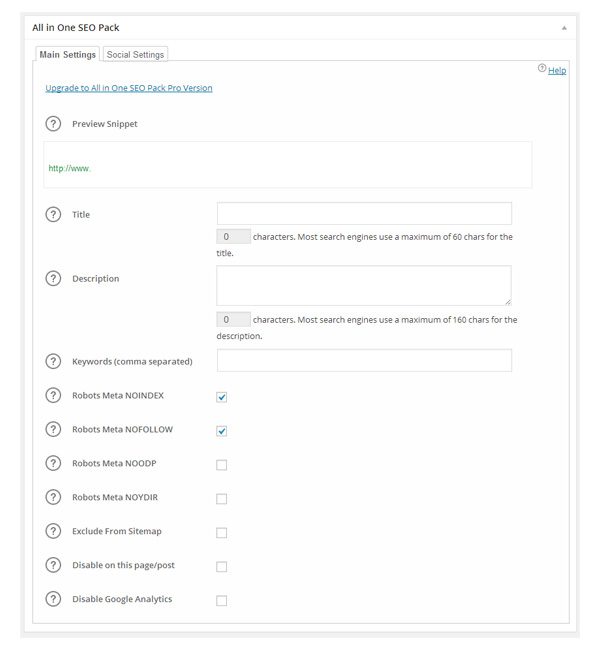Switch to the Main Settings tab

tap(68, 54)
